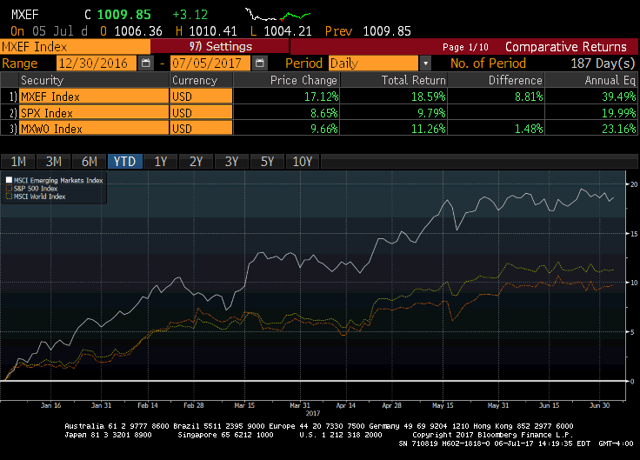The width and height of the screenshot is (640, 460).
Task: Expand the Period dropdown arrow
Action: tap(425, 63)
